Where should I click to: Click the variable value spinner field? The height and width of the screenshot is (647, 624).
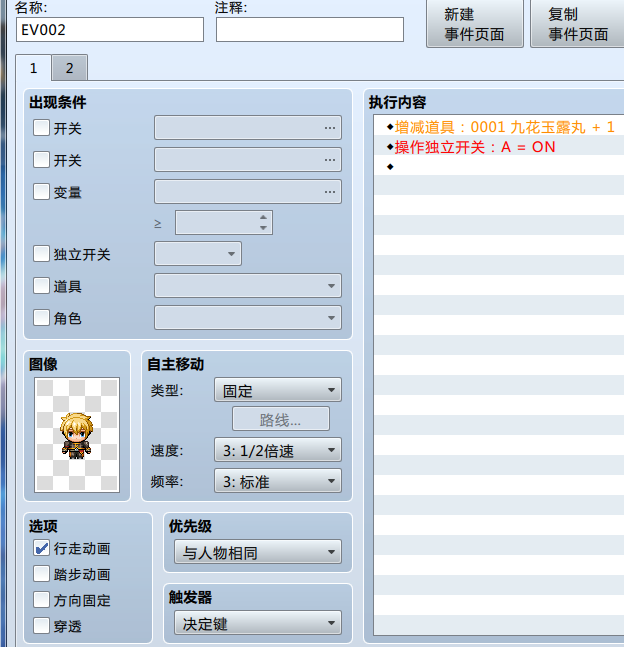[224, 222]
